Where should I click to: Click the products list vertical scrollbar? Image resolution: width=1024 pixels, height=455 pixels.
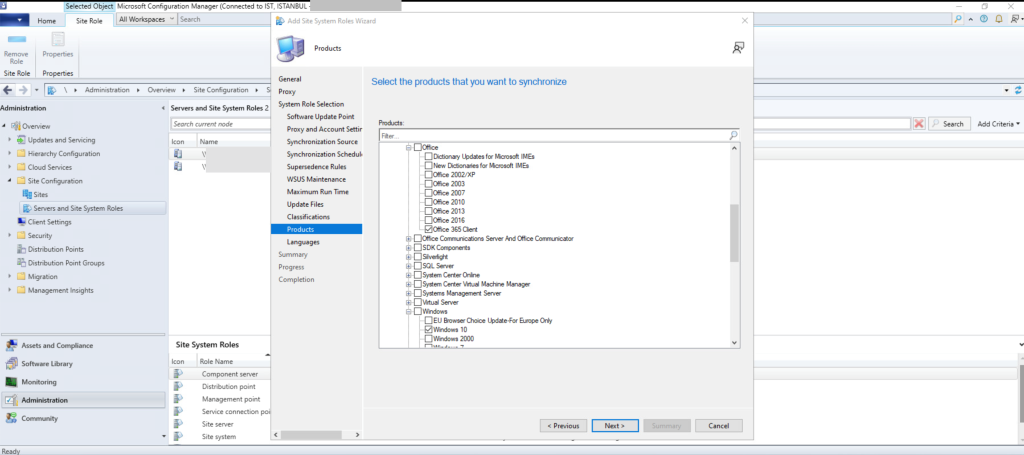coord(735,230)
